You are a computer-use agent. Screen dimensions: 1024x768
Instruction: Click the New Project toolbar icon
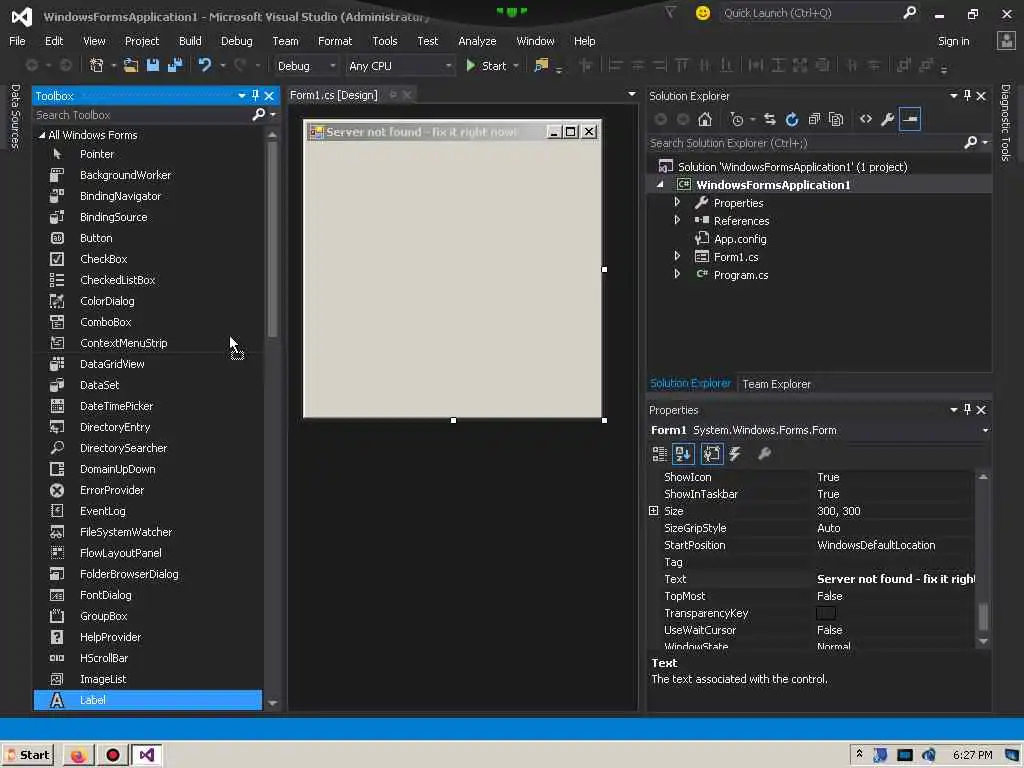pos(97,65)
